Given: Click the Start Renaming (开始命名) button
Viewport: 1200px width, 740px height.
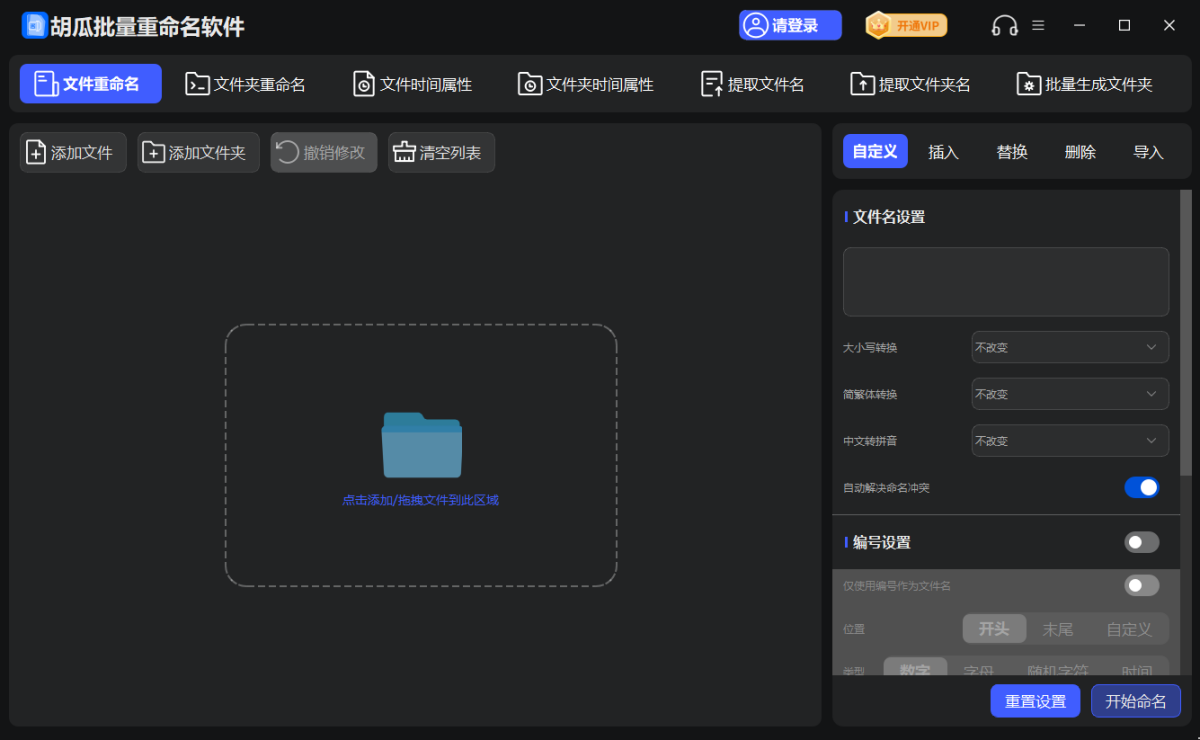Looking at the screenshot, I should tap(1135, 701).
